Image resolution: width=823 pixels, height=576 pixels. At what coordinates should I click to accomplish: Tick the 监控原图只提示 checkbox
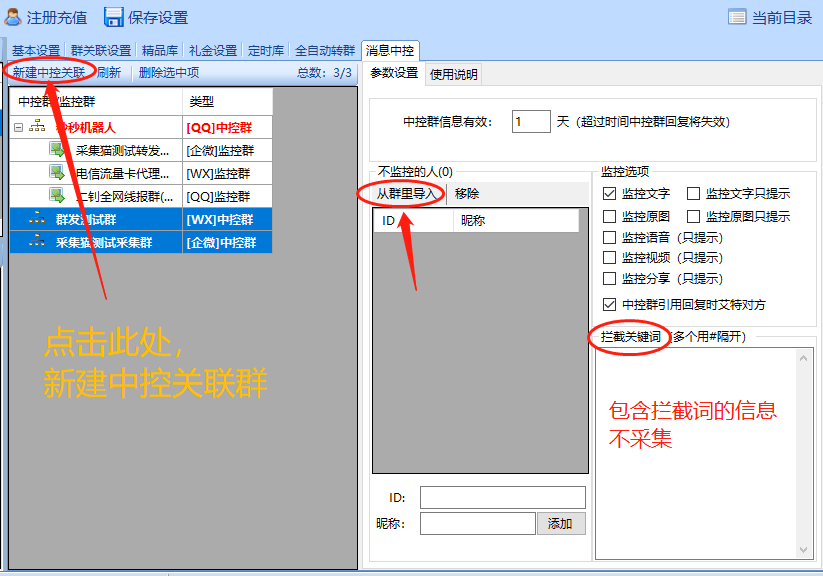click(x=694, y=216)
